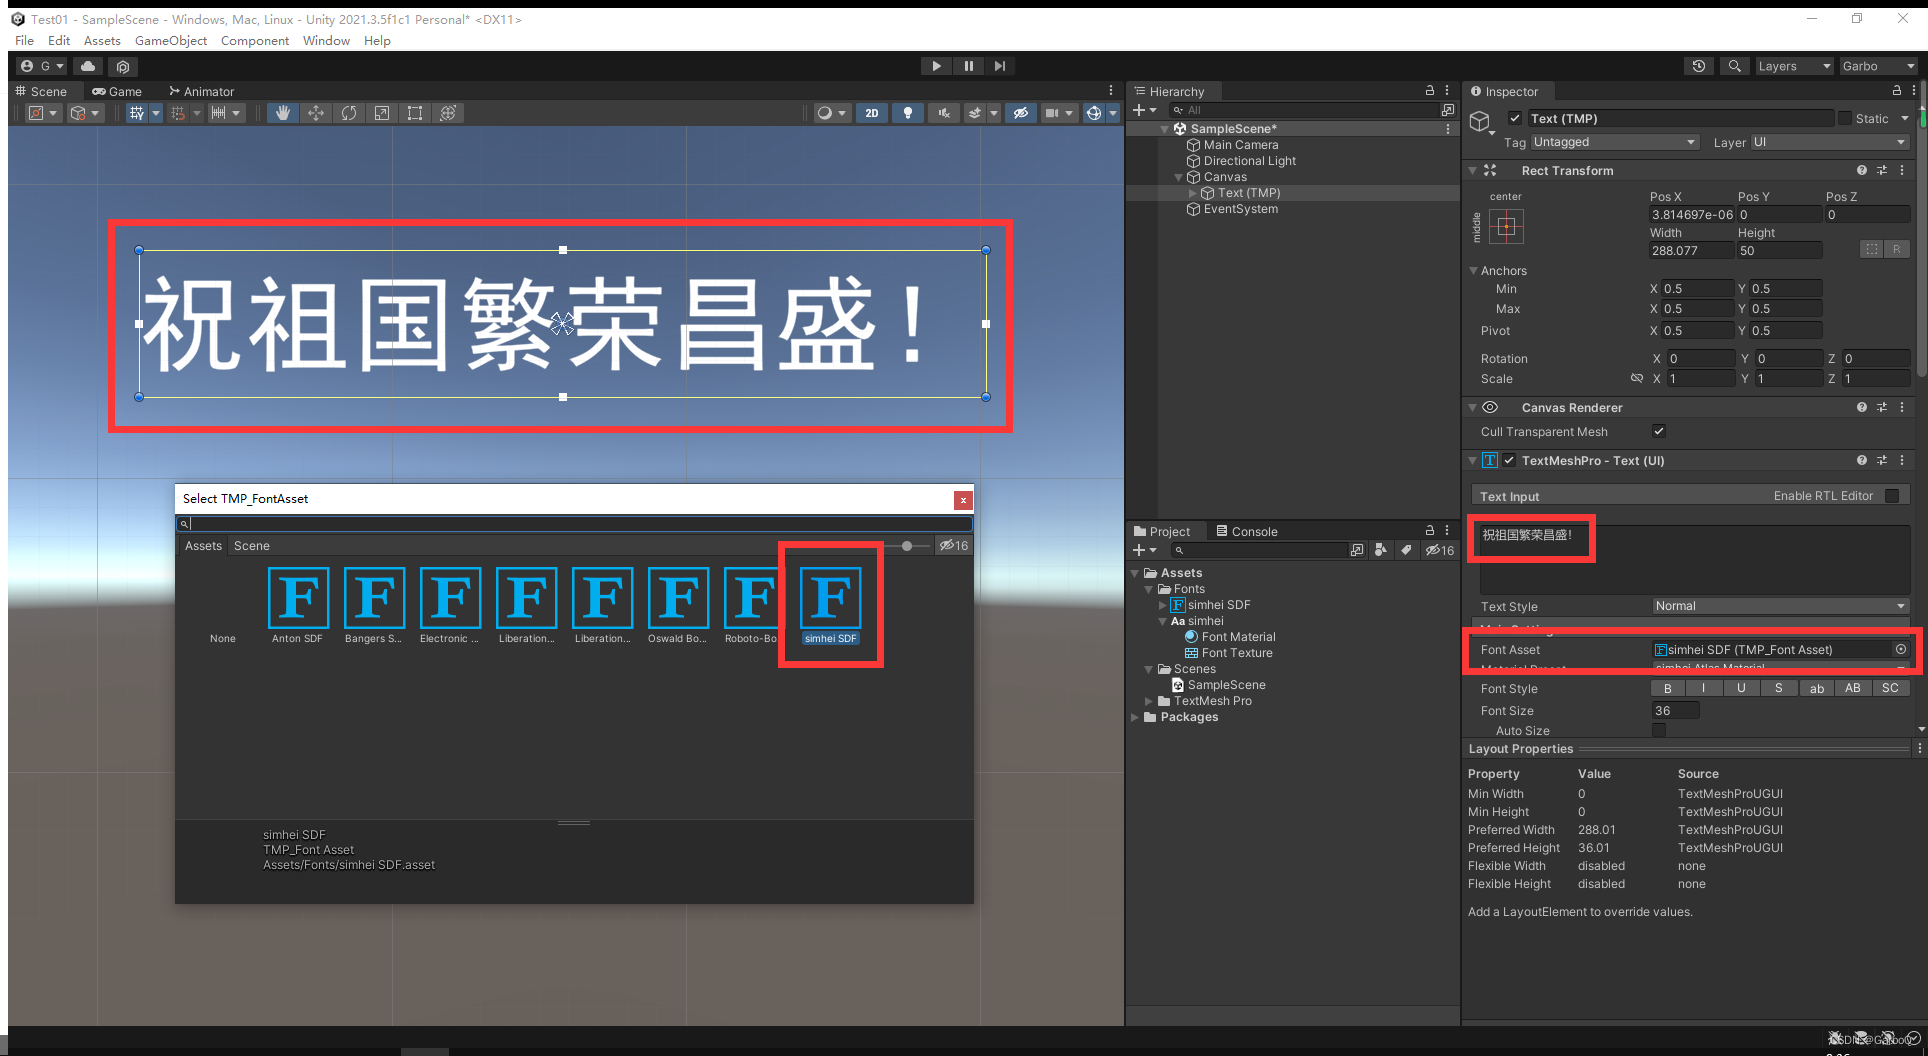Image resolution: width=1928 pixels, height=1056 pixels.
Task: Click the Pause button
Action: click(968, 65)
